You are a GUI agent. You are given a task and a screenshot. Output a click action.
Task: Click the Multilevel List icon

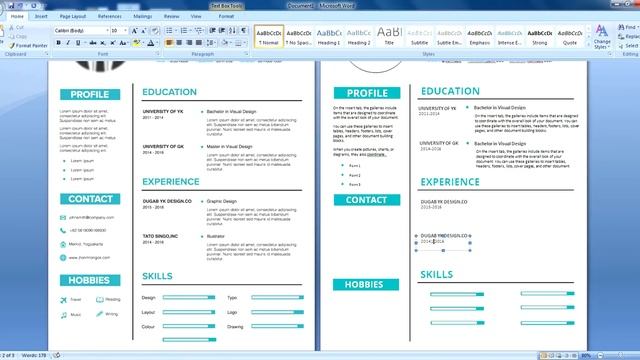coord(198,31)
